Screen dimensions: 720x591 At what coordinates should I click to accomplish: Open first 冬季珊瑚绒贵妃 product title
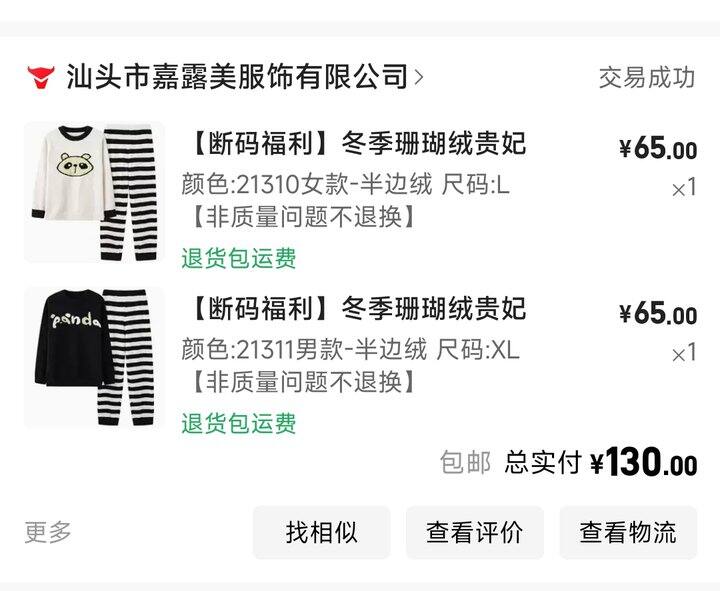(356, 143)
